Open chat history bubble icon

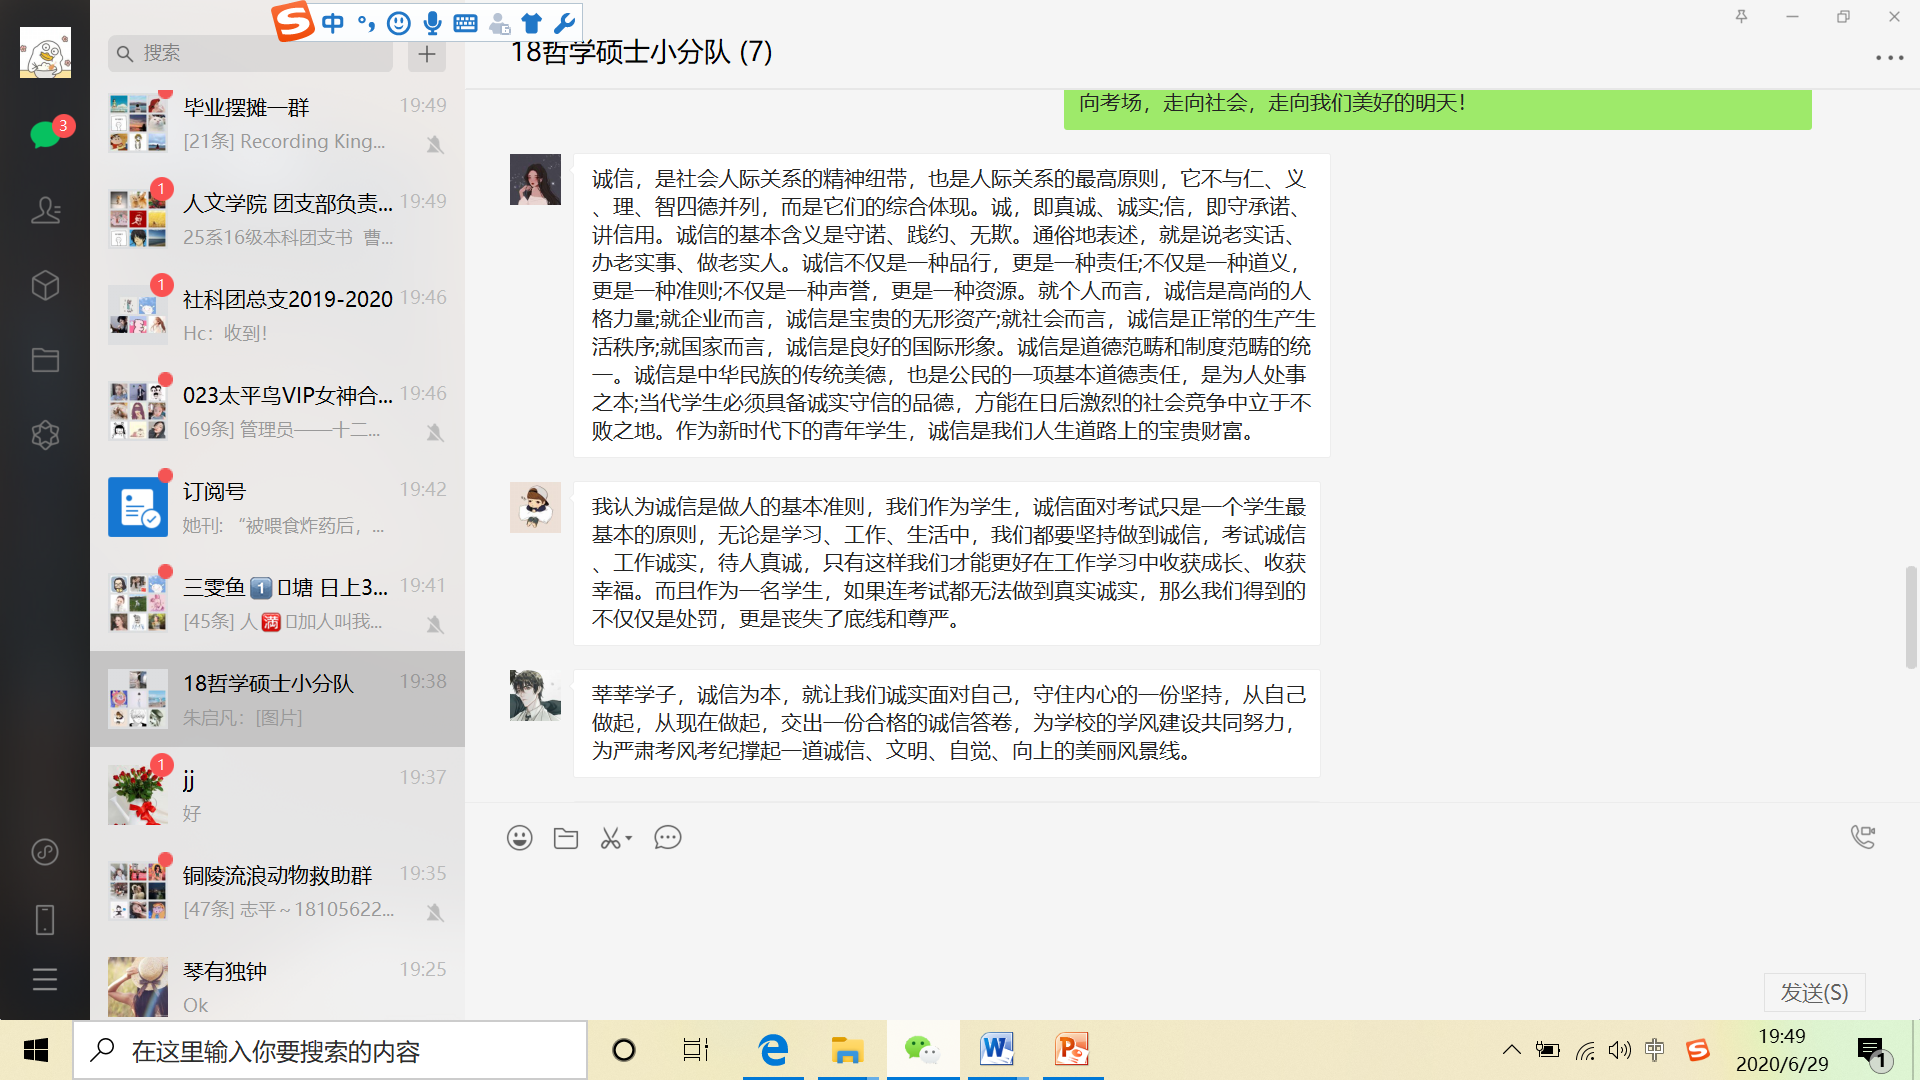coord(667,838)
